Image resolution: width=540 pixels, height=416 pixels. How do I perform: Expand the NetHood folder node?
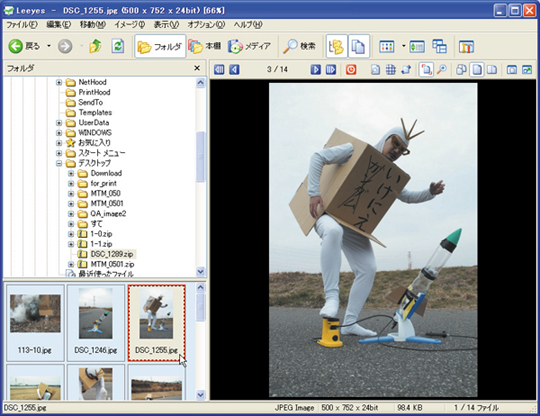click(x=59, y=82)
